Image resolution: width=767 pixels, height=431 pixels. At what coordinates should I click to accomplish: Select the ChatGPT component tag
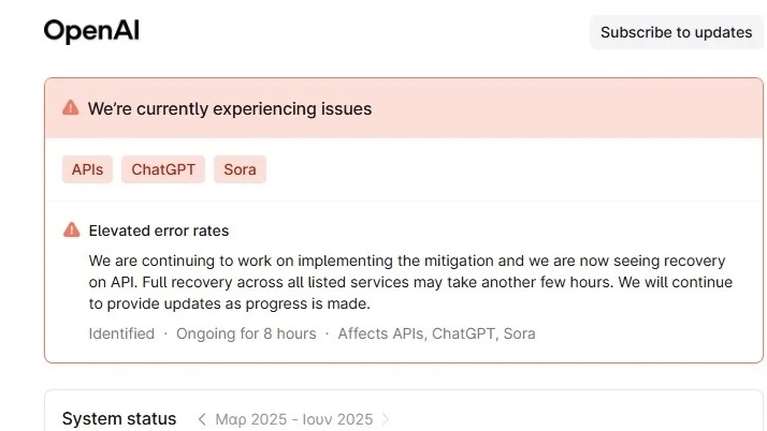click(x=163, y=169)
